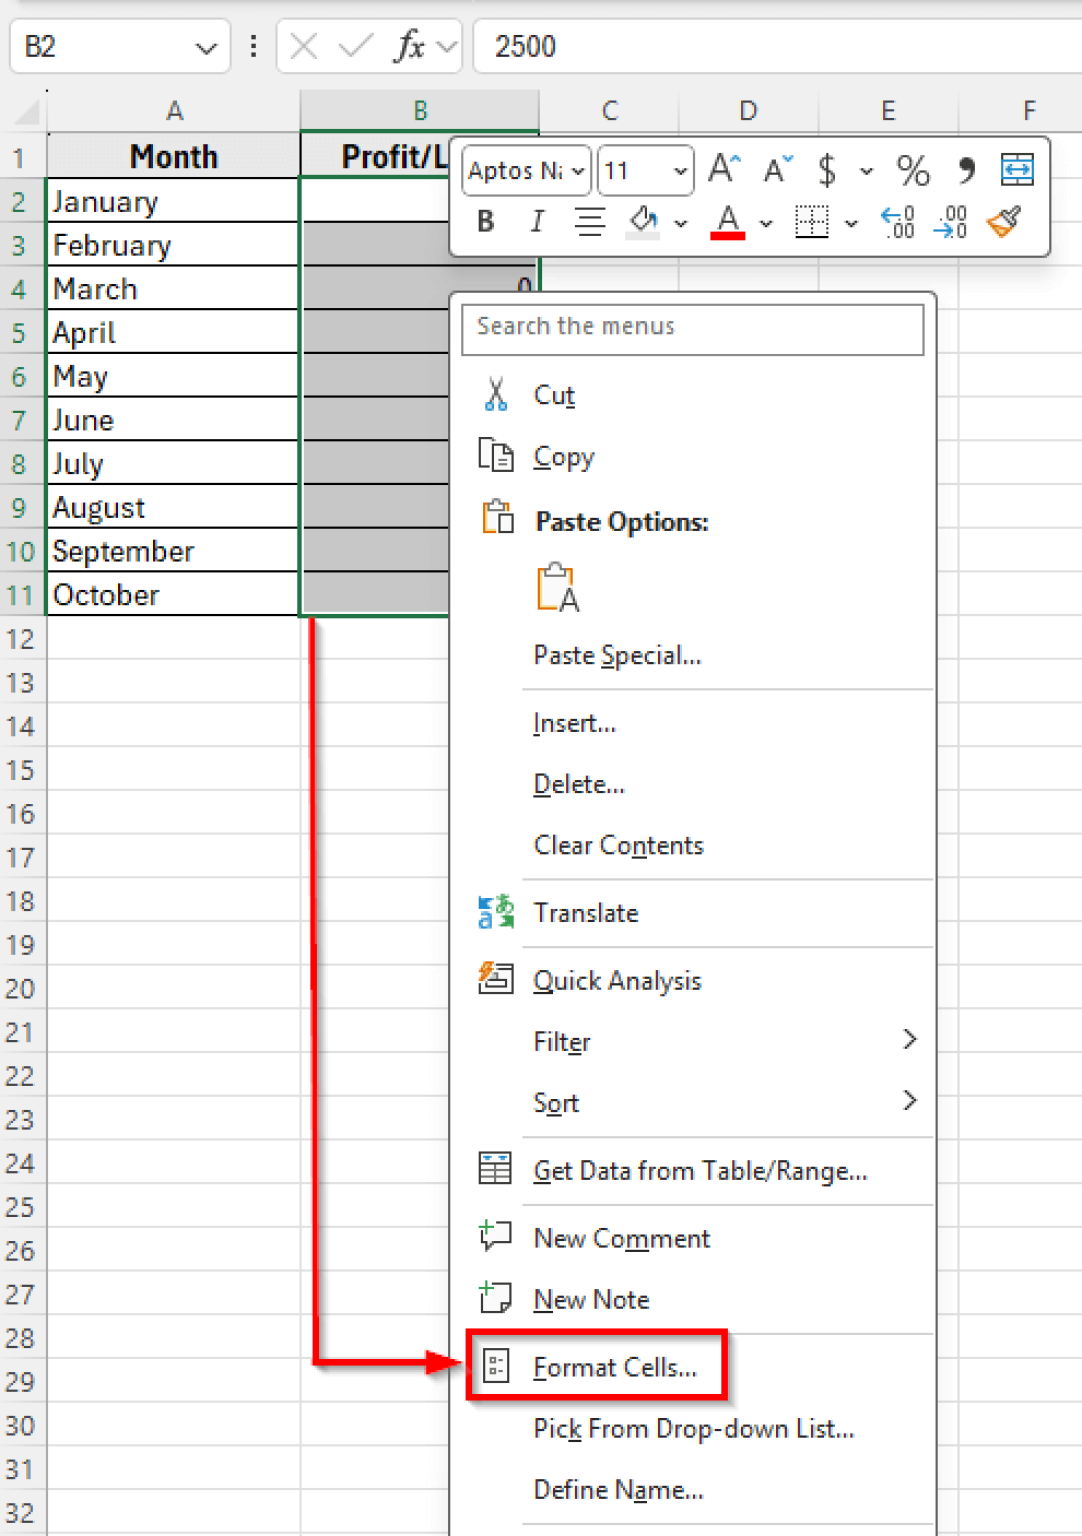
Task: Click the Search the menus field
Action: pyautogui.click(x=692, y=328)
